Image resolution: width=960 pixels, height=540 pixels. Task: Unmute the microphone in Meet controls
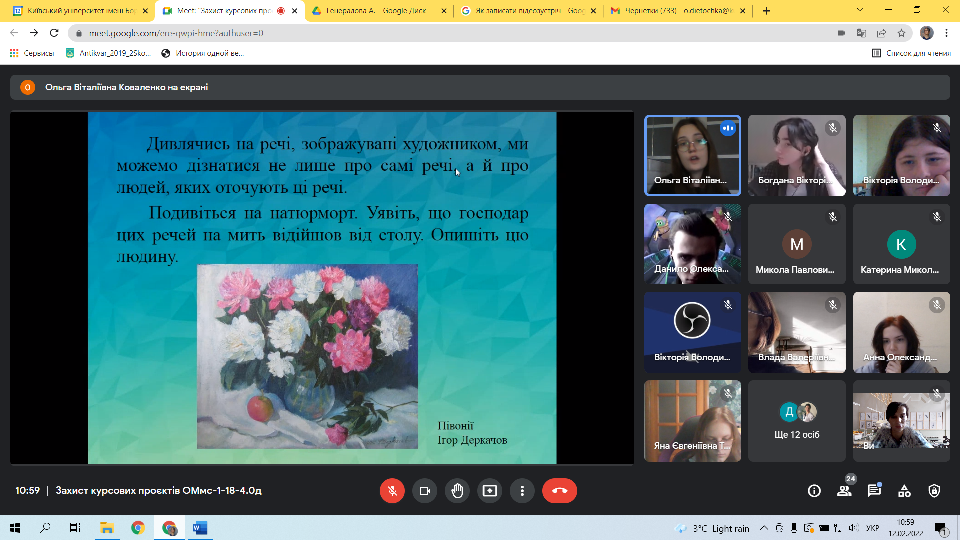tap(392, 491)
